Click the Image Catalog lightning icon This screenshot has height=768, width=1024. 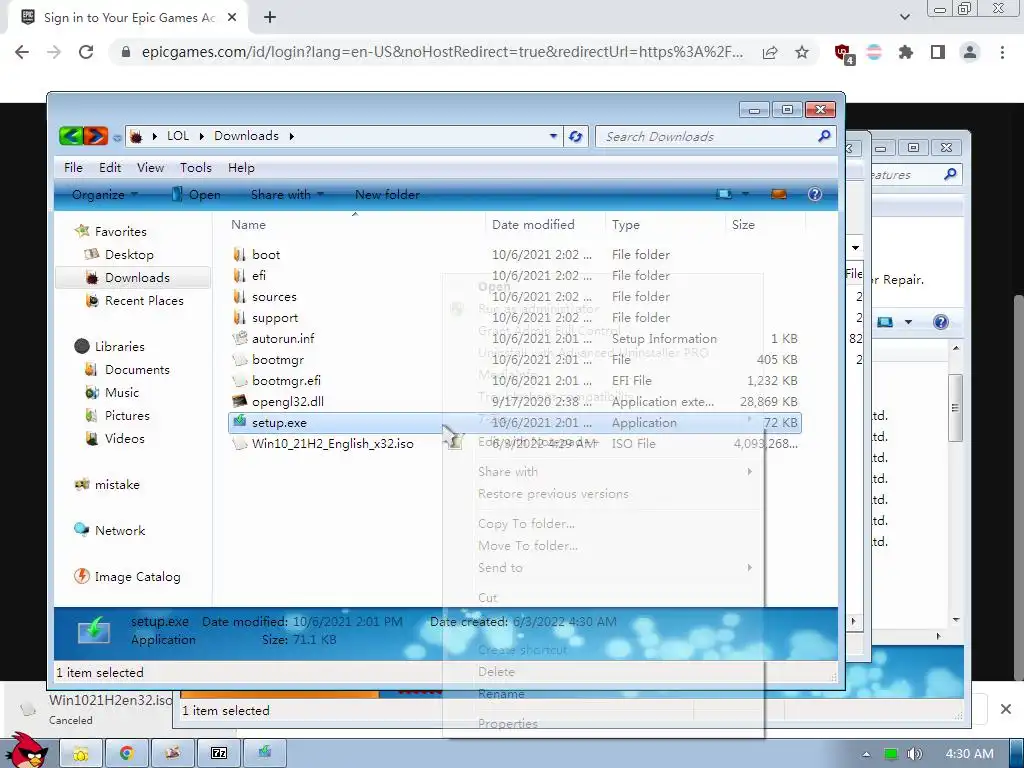coord(82,576)
